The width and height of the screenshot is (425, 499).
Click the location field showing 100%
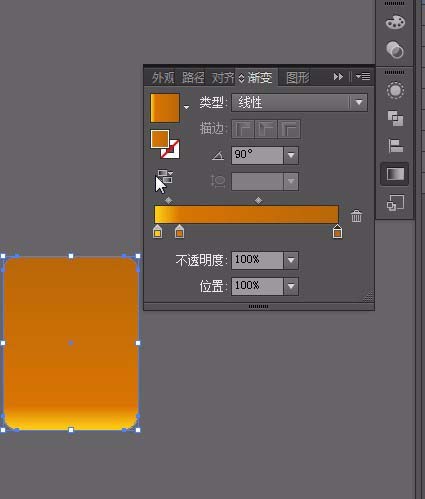click(258, 286)
